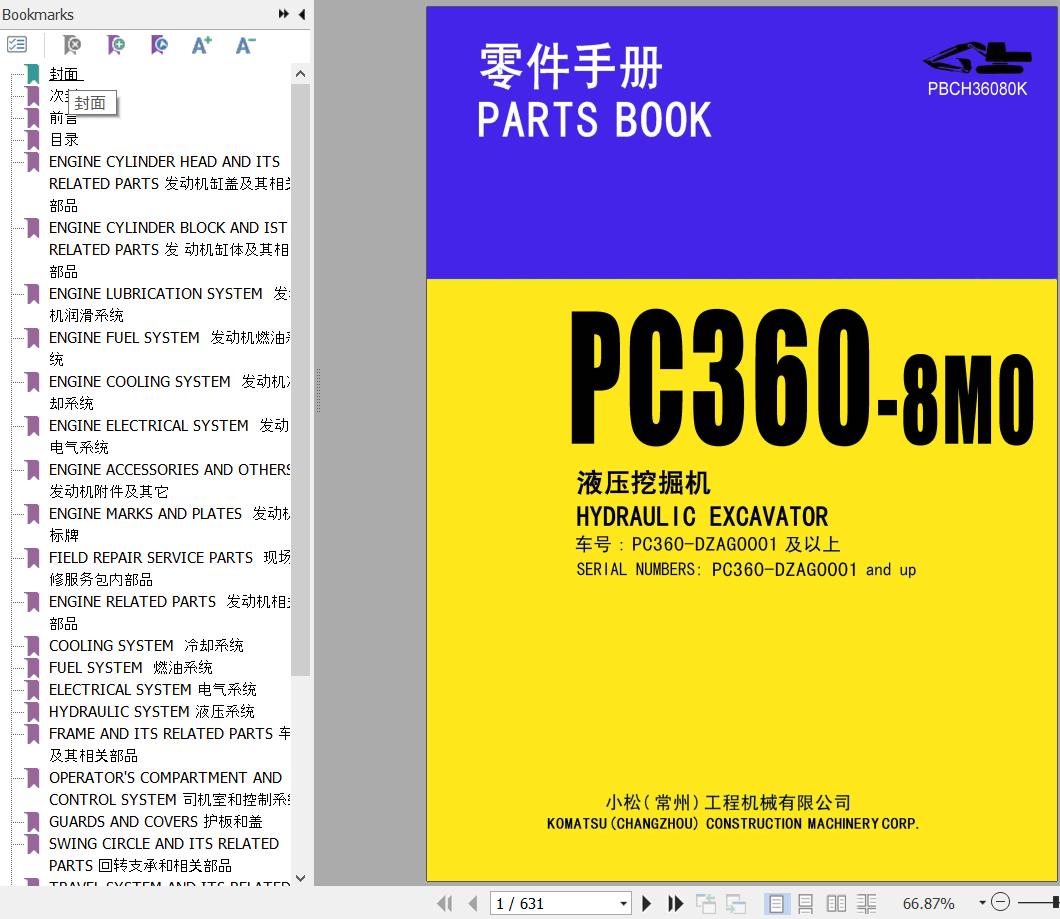This screenshot has height=919, width=1060.
Task: Click the zoom slider handle
Action: [1056, 902]
